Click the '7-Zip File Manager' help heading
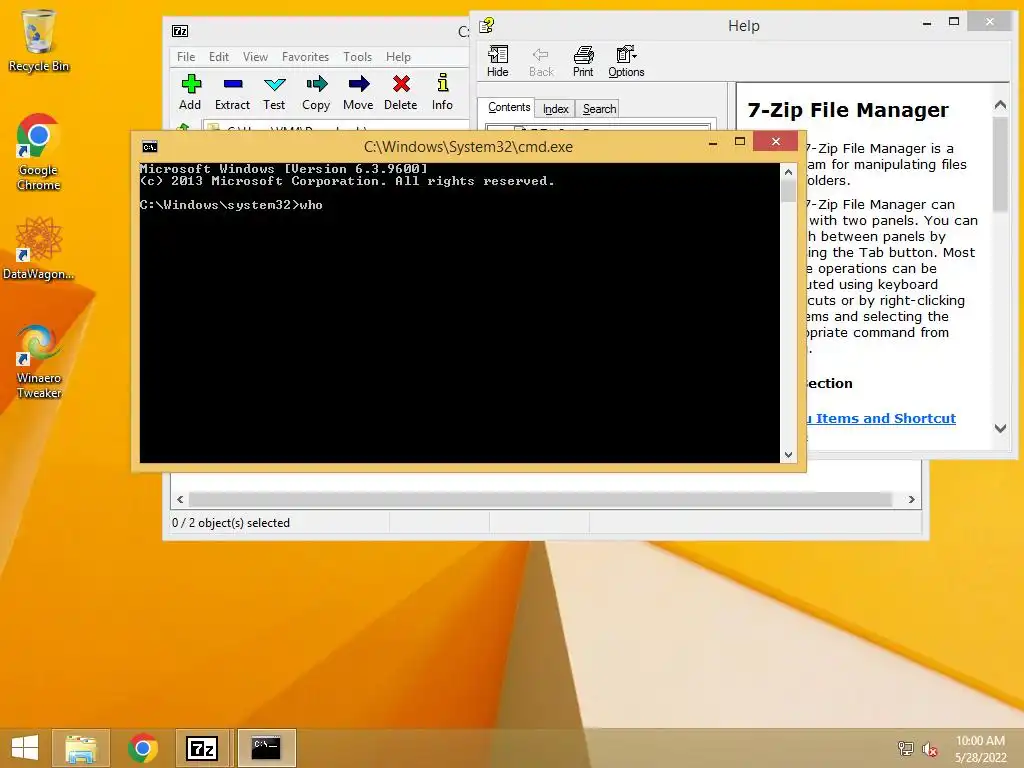This screenshot has width=1024, height=768. 848,110
